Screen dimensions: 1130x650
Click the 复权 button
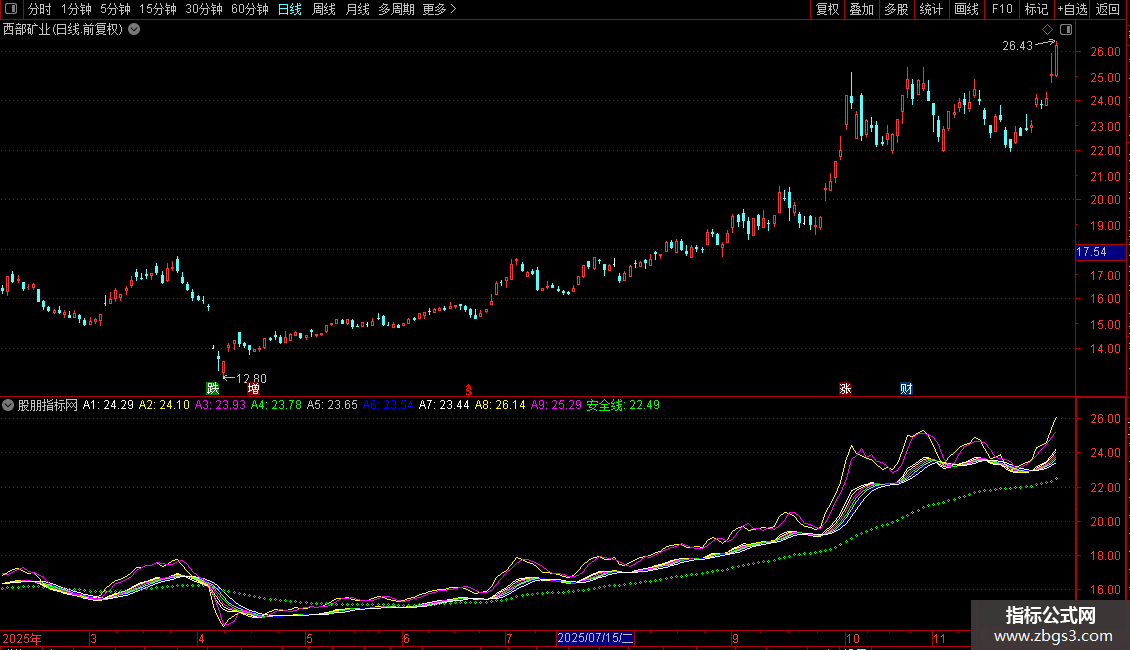coord(827,9)
